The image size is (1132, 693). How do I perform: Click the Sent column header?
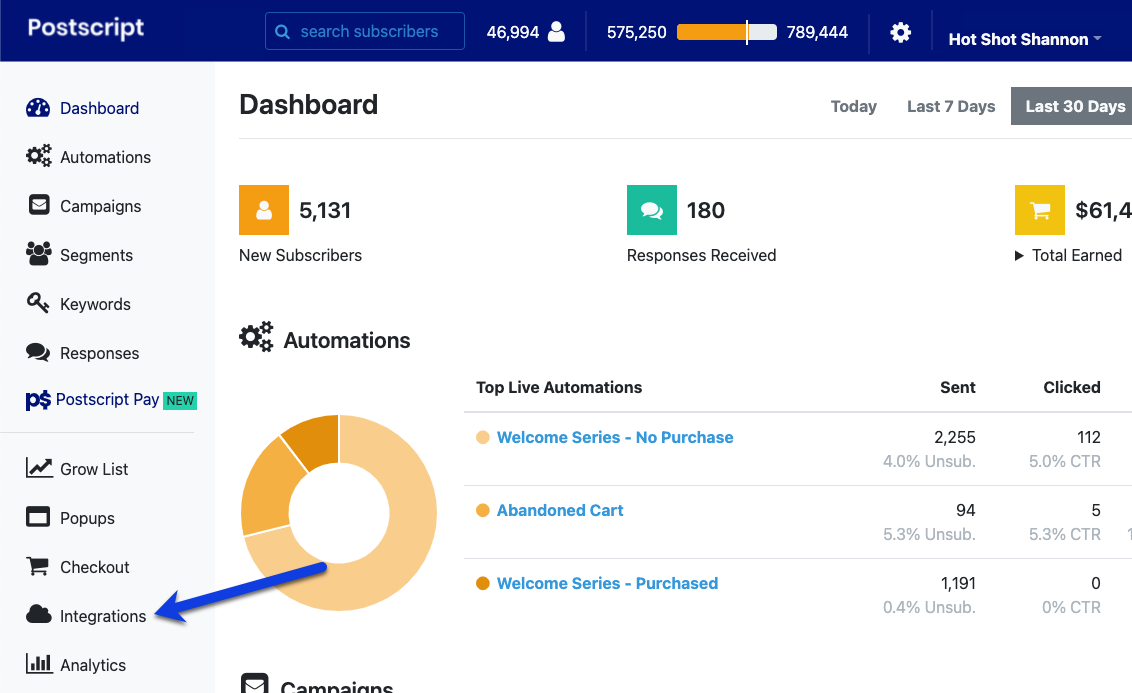(957, 388)
